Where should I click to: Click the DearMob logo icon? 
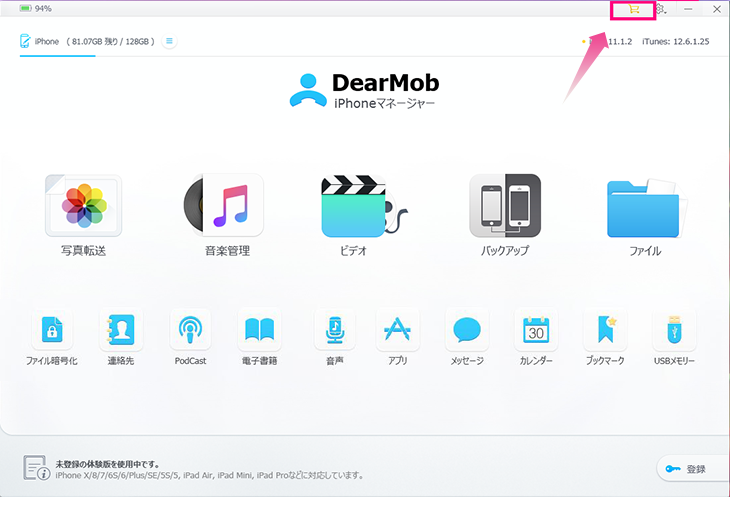point(308,90)
